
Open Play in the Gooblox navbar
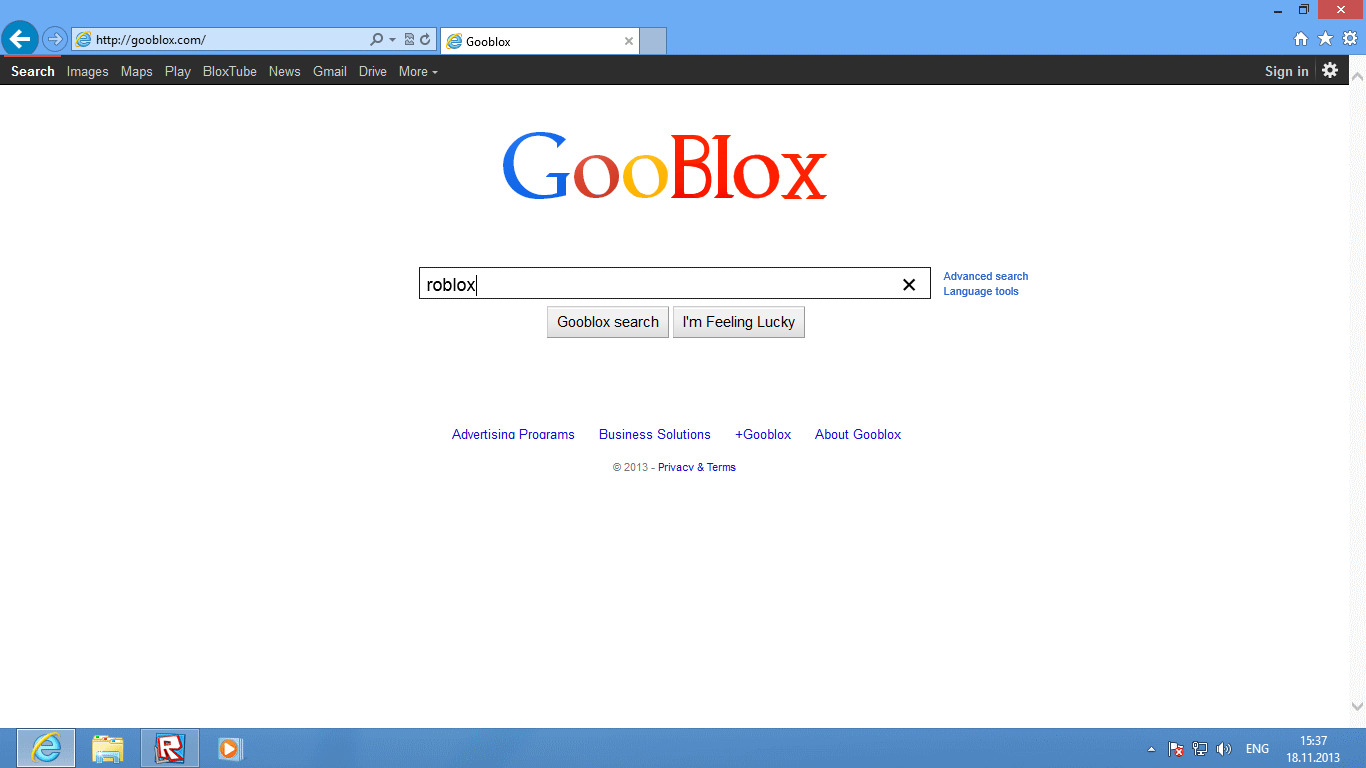click(178, 71)
